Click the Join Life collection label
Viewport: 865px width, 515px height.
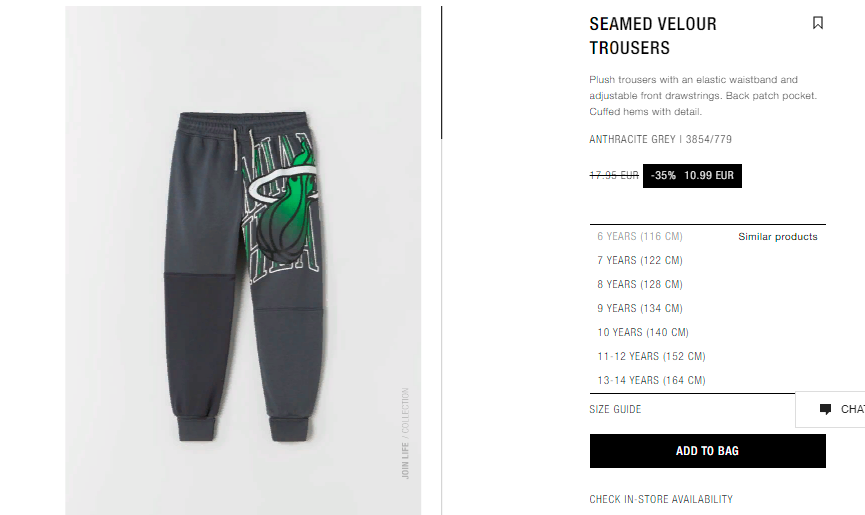(405, 433)
